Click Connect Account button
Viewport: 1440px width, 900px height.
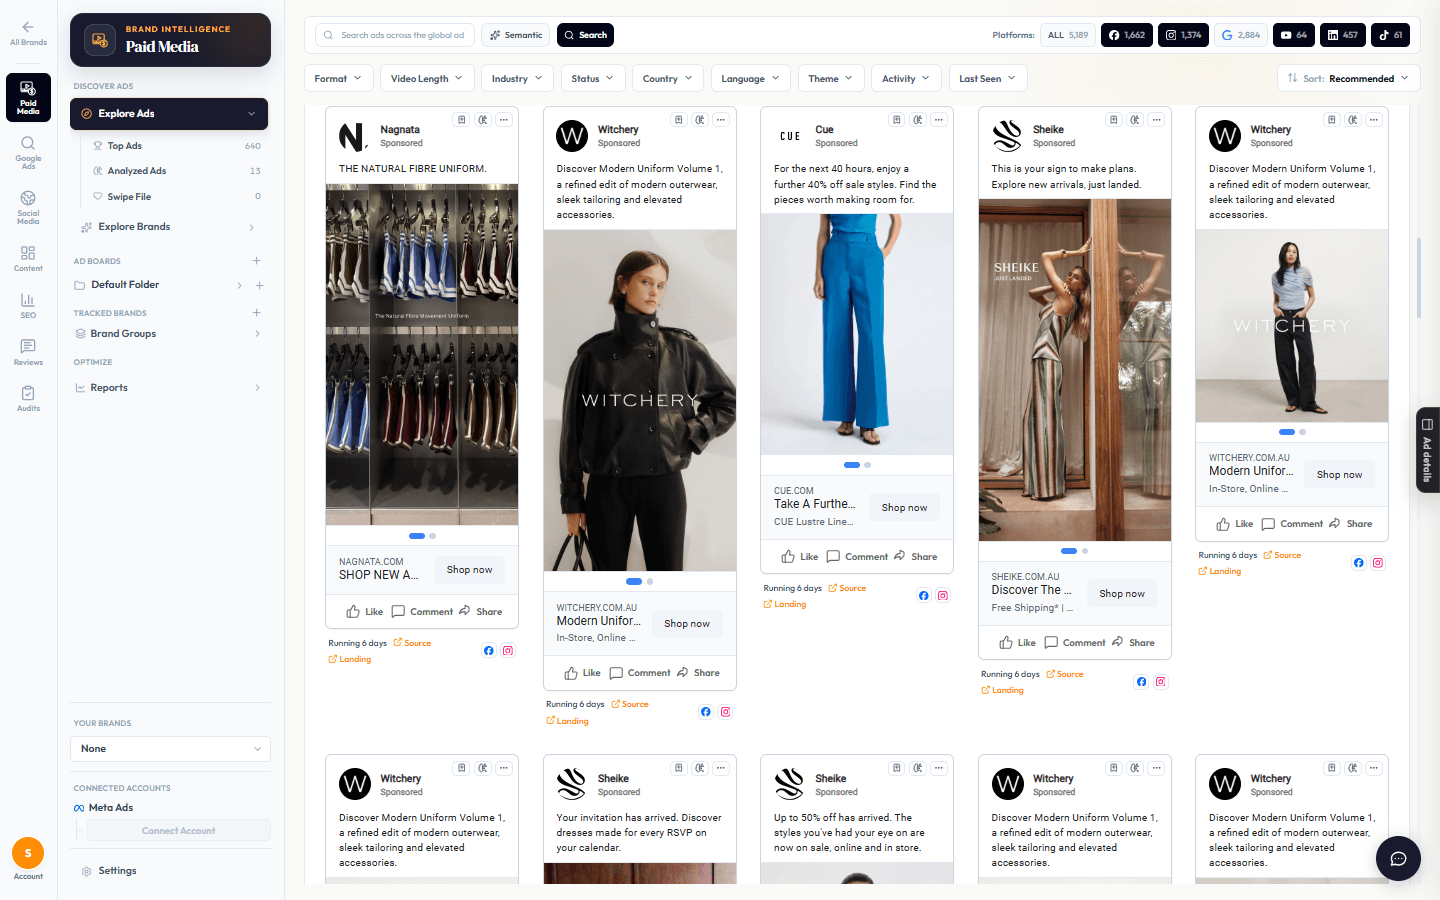[178, 831]
